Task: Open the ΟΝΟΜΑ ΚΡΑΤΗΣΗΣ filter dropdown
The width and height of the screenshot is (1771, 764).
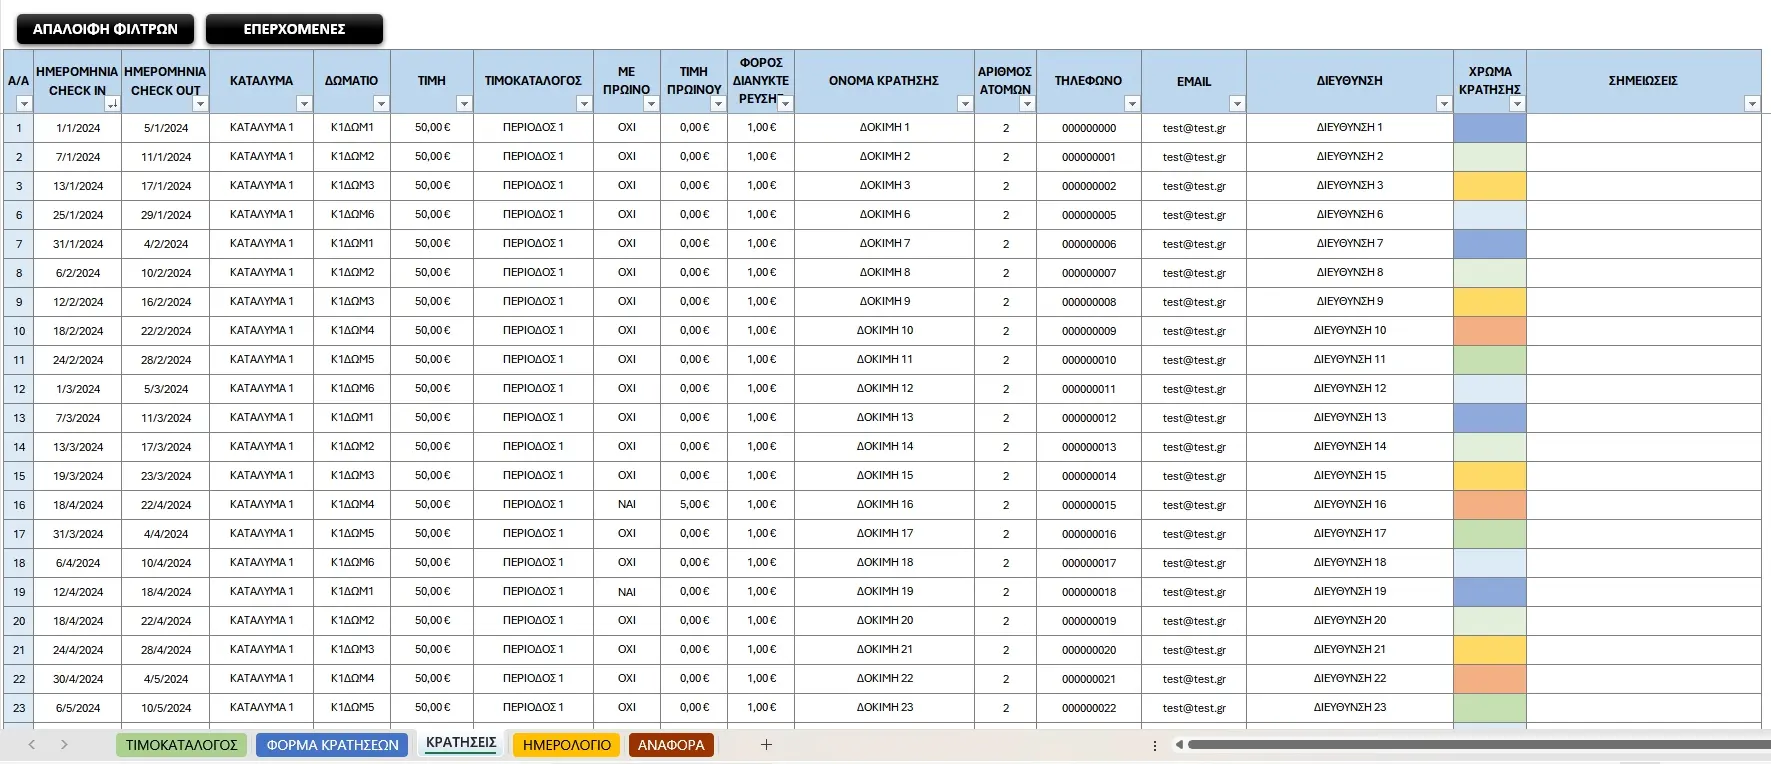Action: pos(965,104)
